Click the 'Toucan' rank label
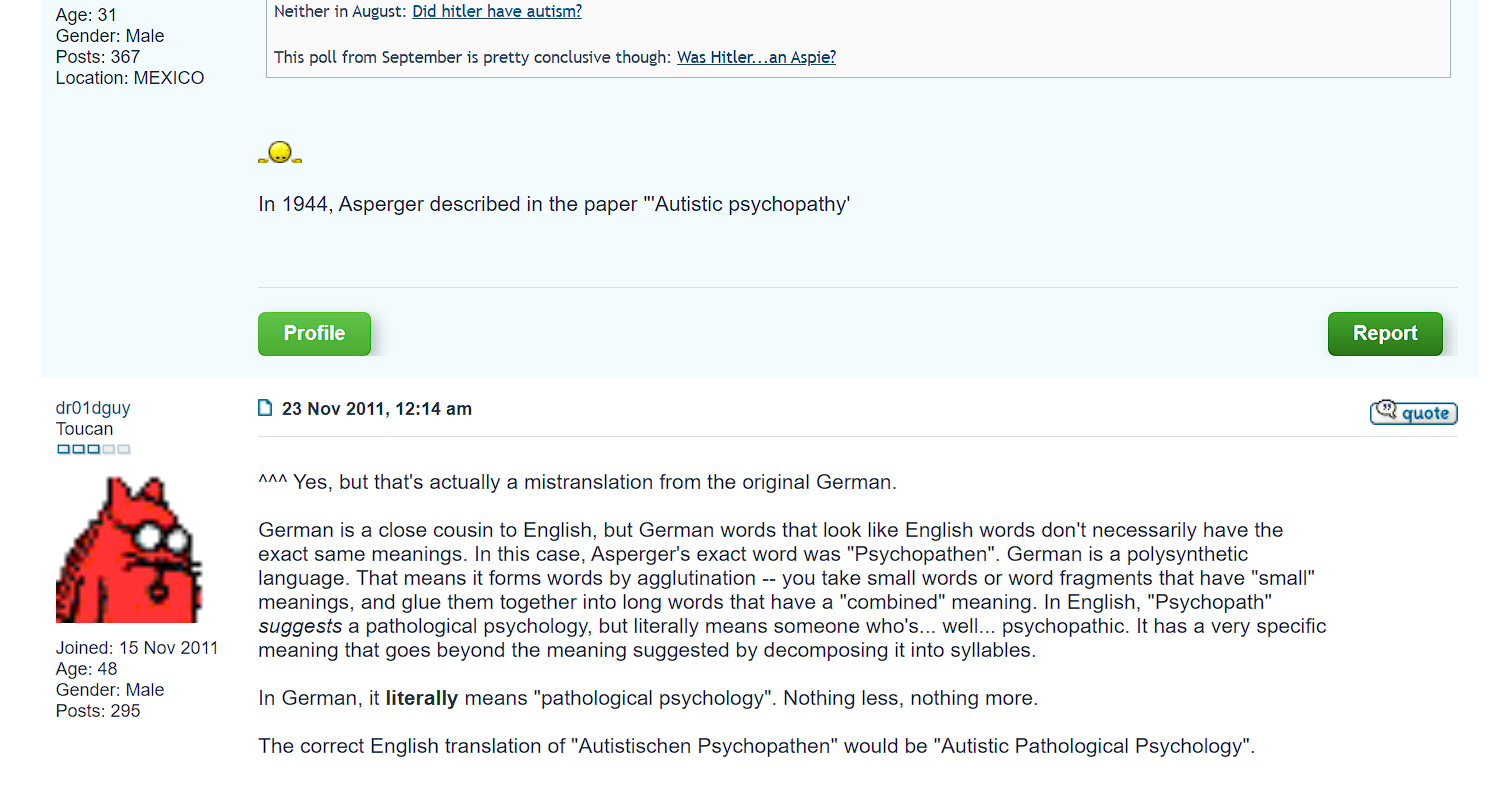 [84, 429]
